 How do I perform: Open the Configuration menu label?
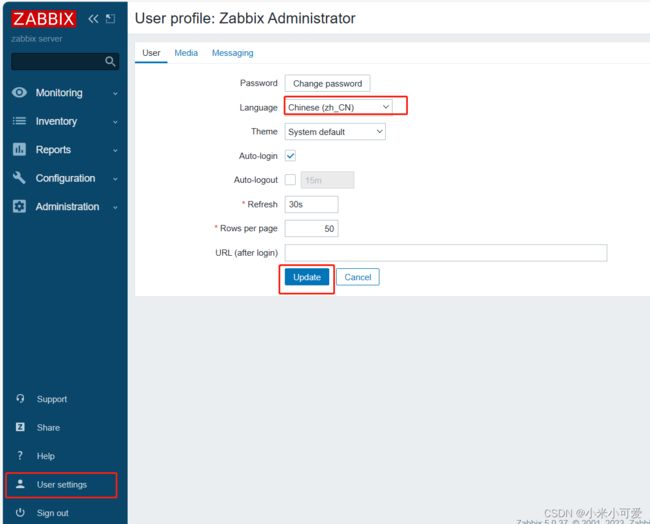coord(65,178)
